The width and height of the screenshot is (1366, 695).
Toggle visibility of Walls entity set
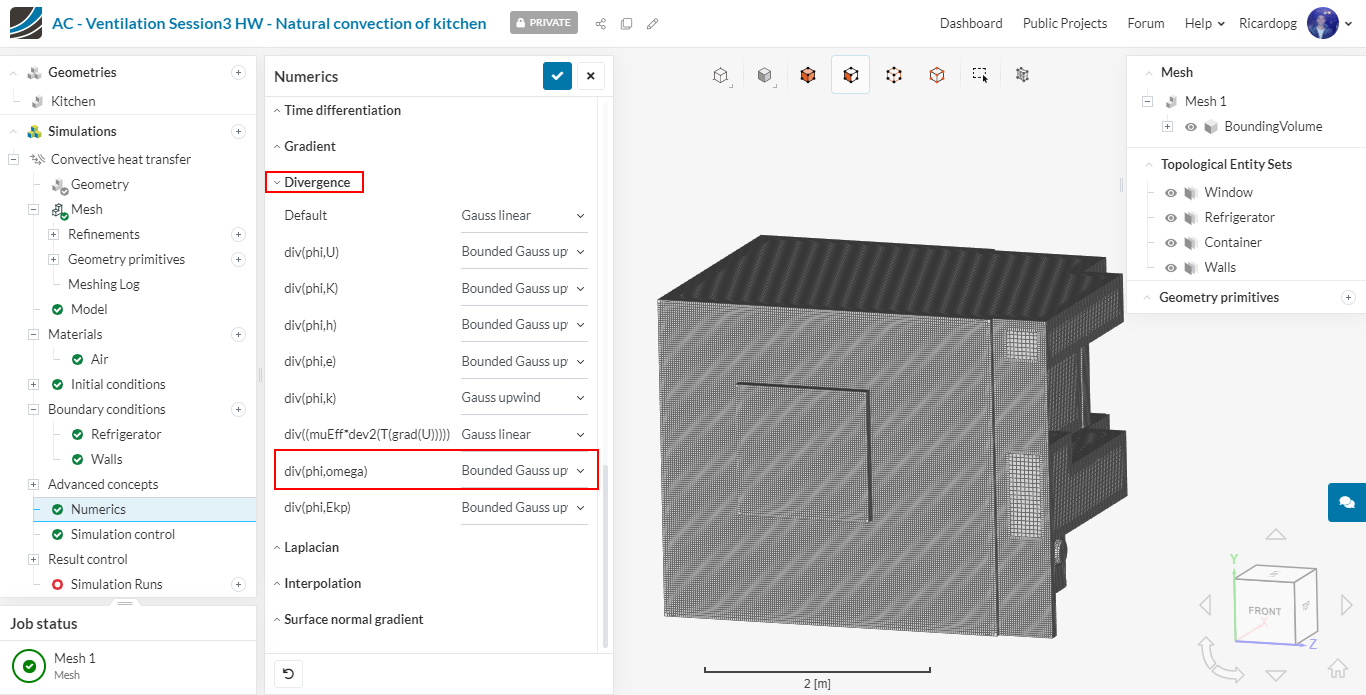pyautogui.click(x=1171, y=268)
